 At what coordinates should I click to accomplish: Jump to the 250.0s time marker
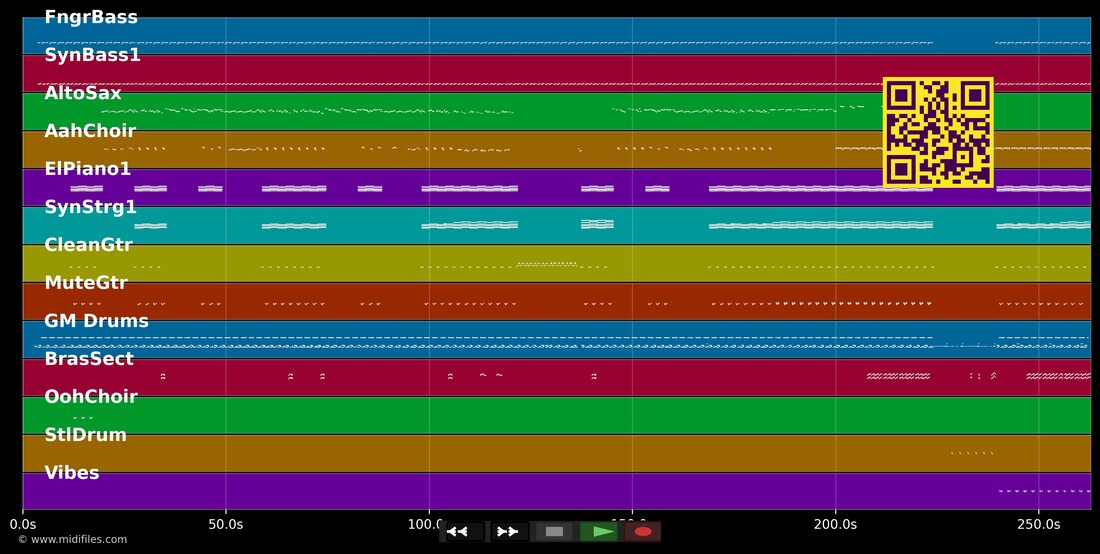tap(1038, 524)
